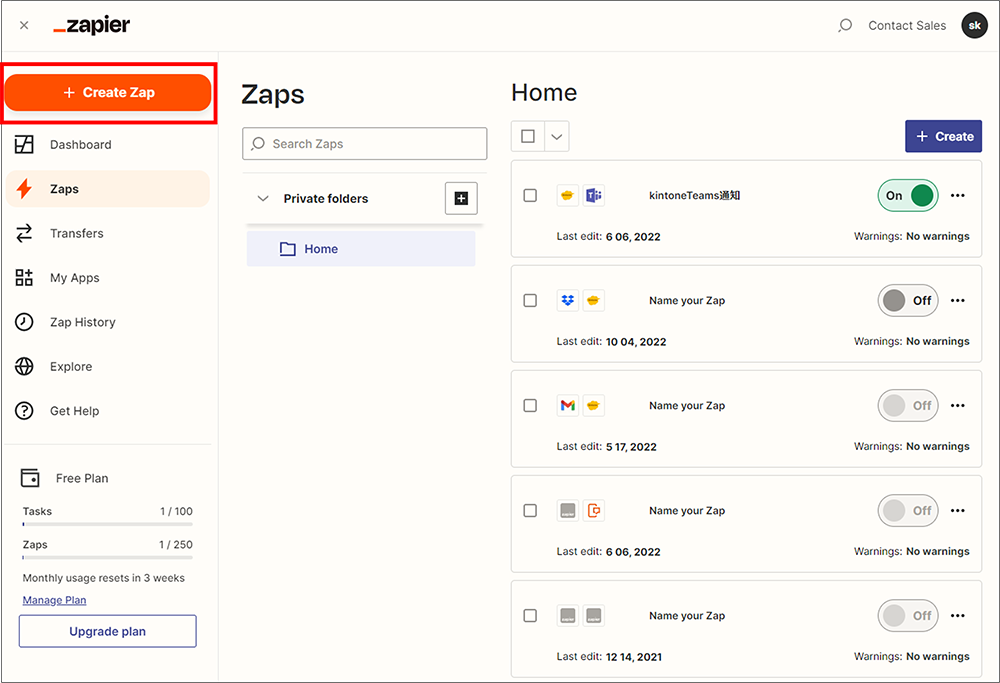Click the kintone icon on kintoneTeams通知 Zap

tap(568, 195)
